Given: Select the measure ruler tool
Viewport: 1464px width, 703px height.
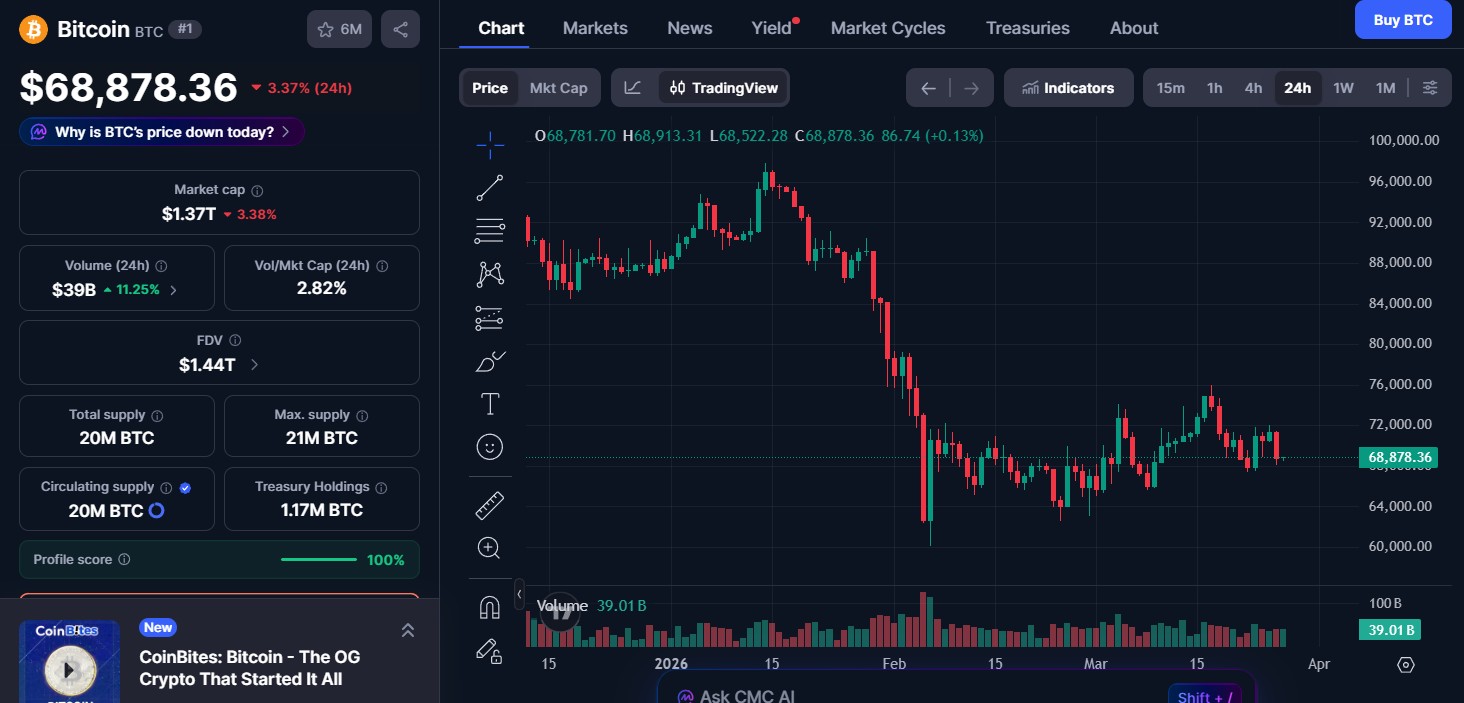Looking at the screenshot, I should coord(489,505).
